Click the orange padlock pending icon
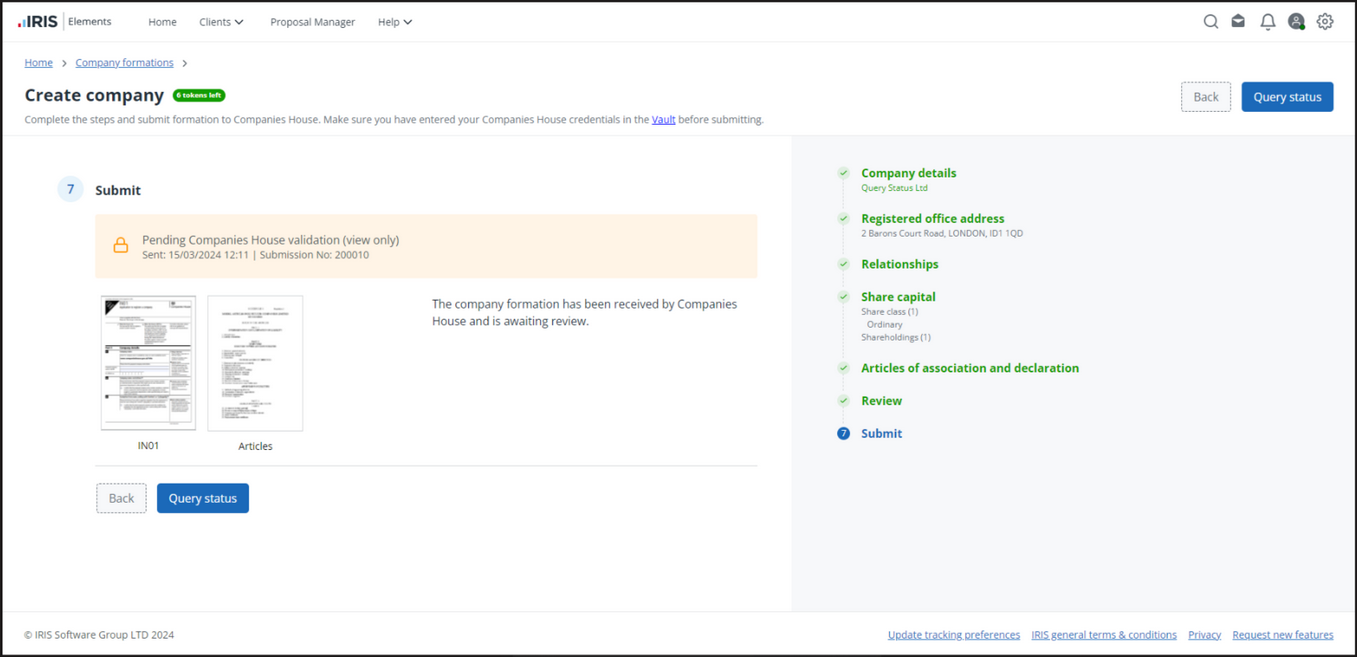 point(120,246)
